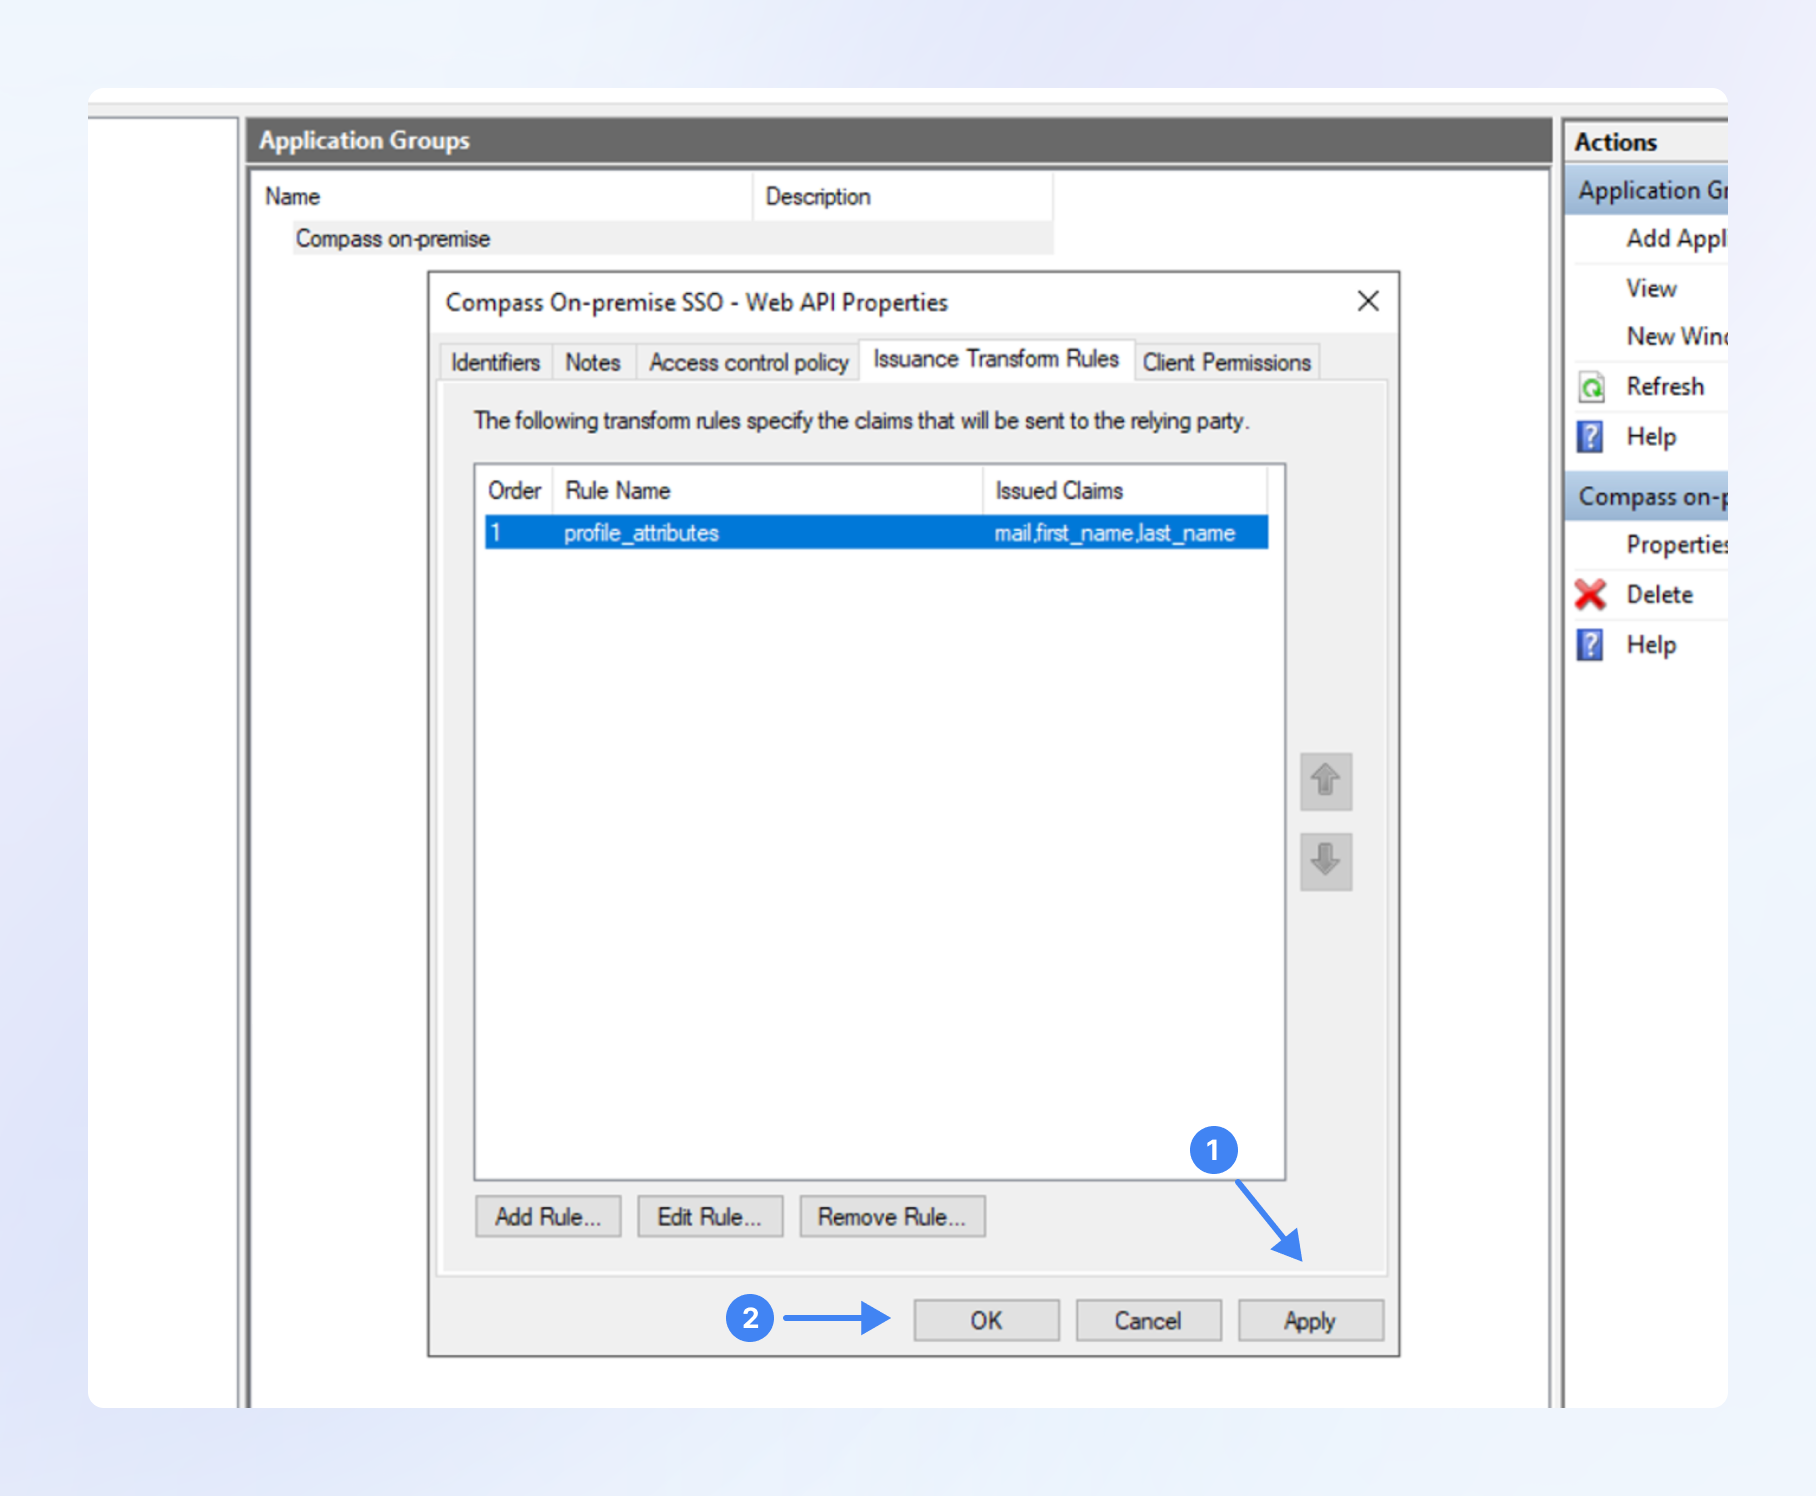Select Compass on-premise application group

point(393,239)
